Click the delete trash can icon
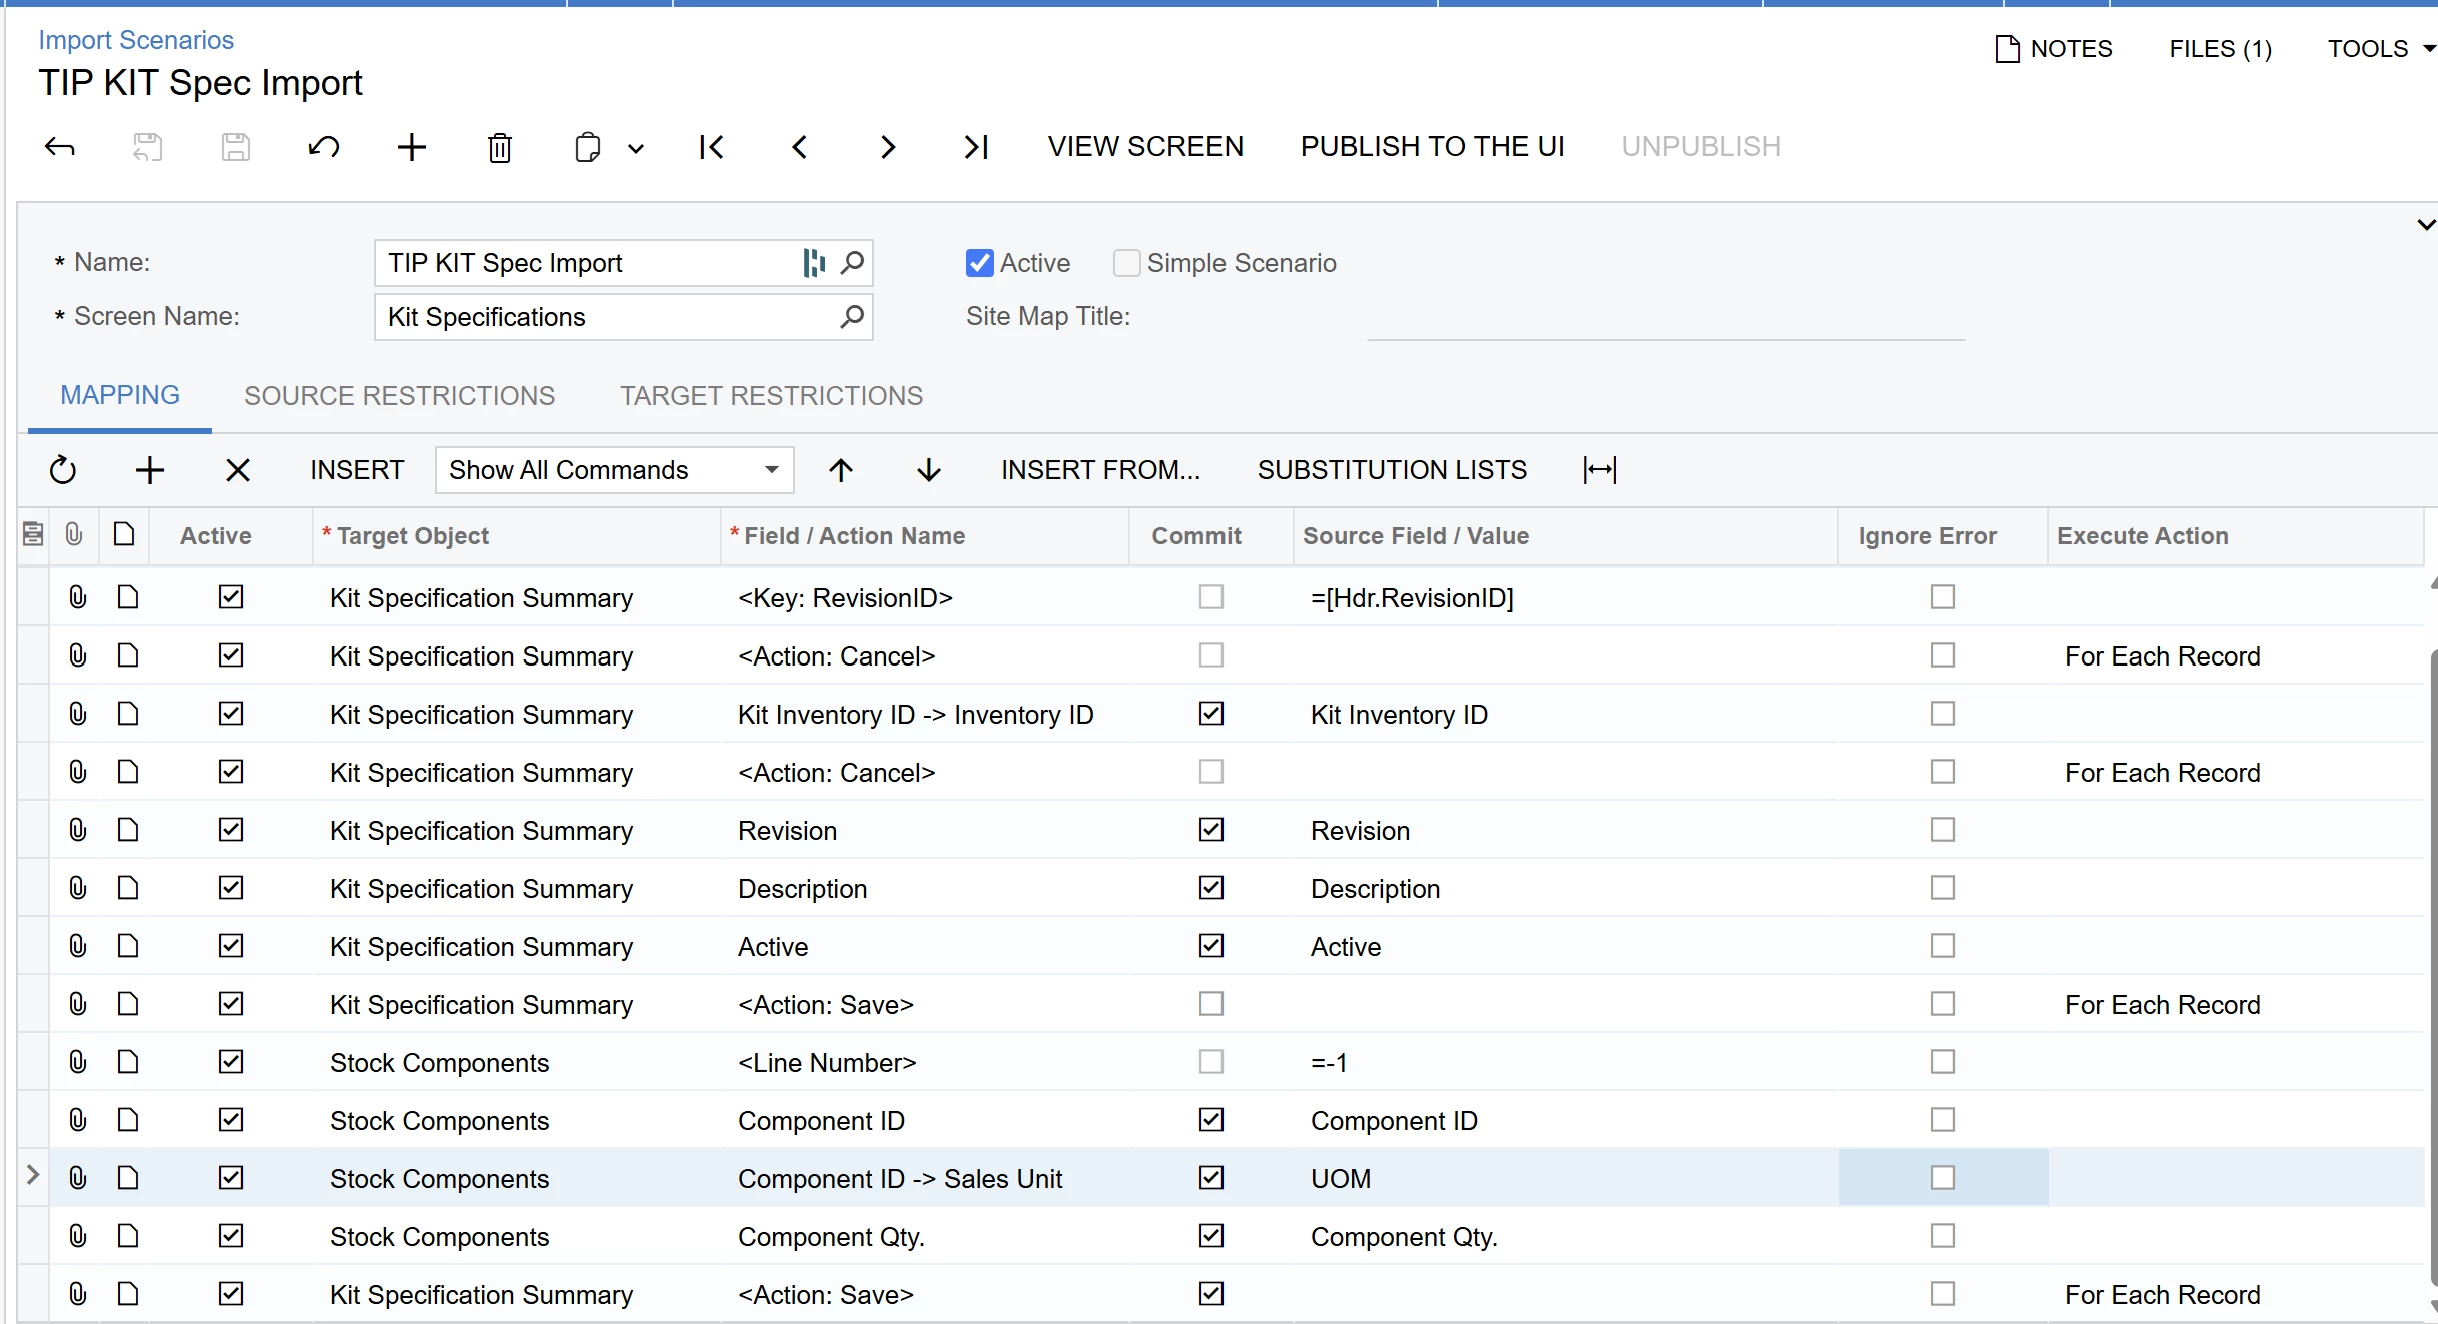The width and height of the screenshot is (2438, 1324). pos(499,147)
